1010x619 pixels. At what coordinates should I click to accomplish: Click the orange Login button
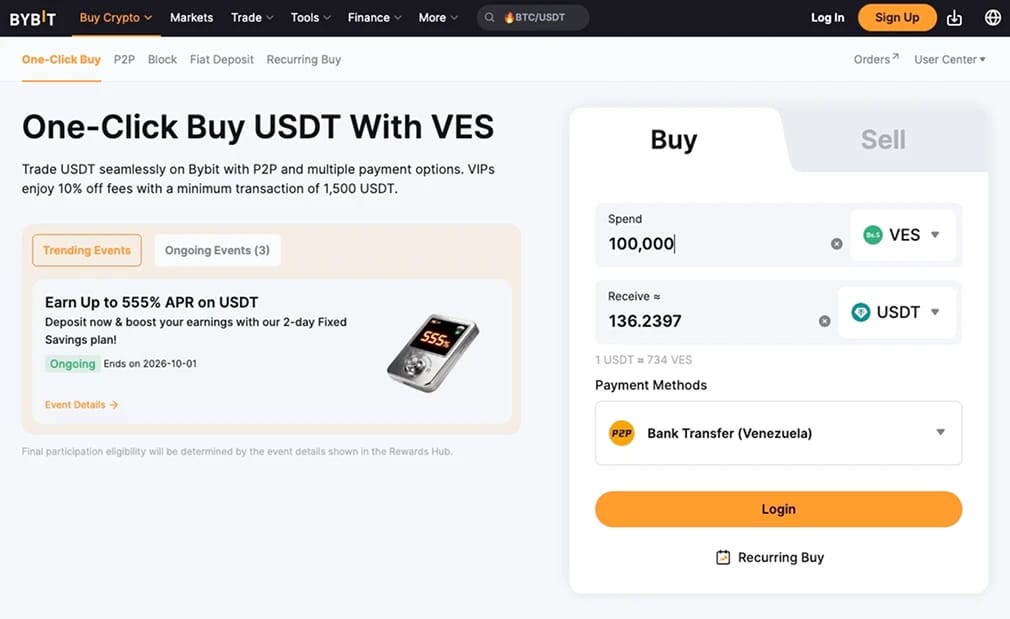click(x=778, y=509)
